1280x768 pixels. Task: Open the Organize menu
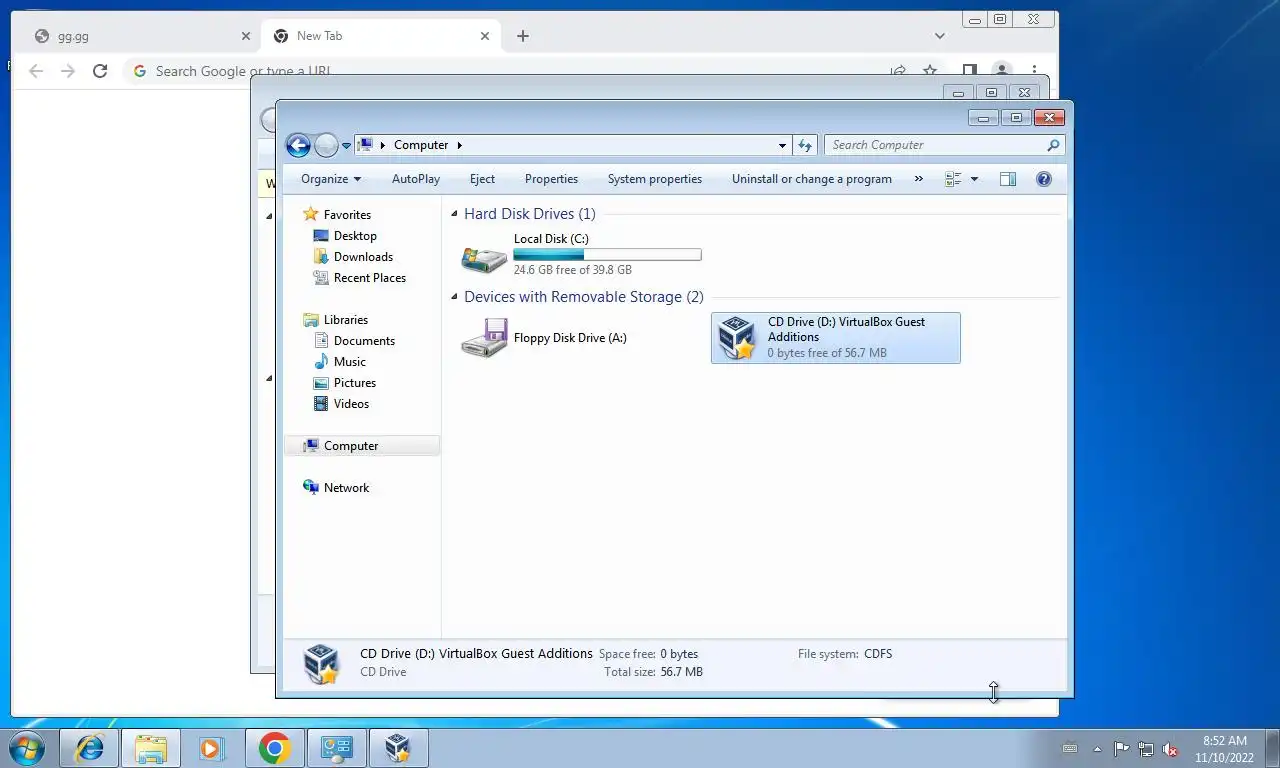(x=331, y=179)
